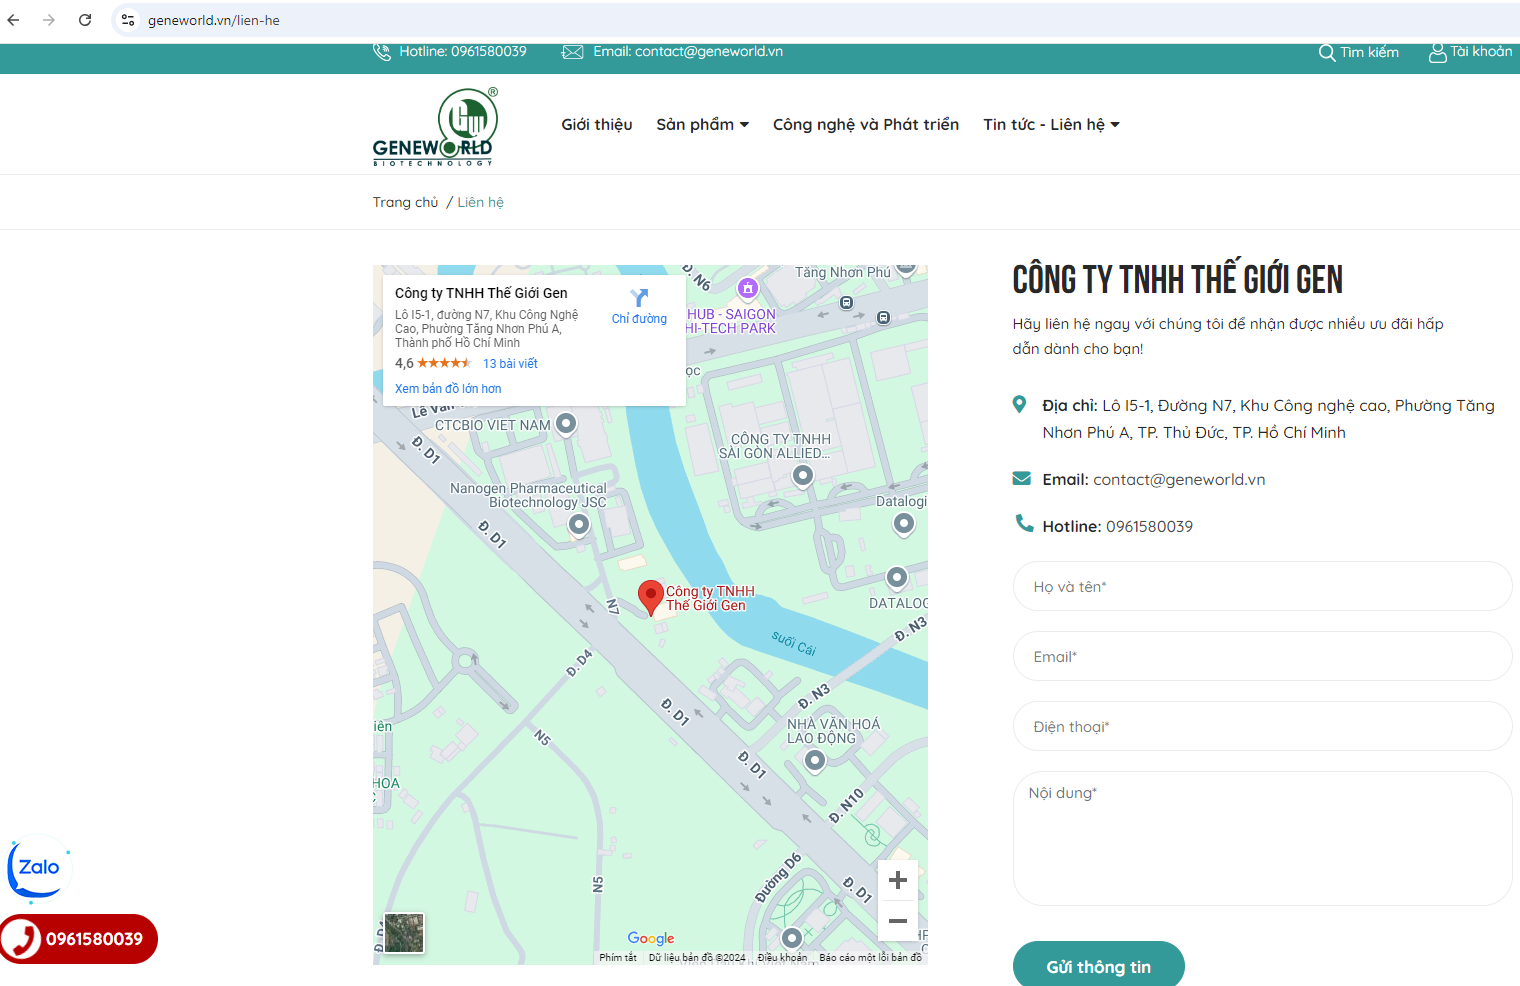This screenshot has height=986, width=1520.
Task: Click the address bar URL geneworld.vn/lien-he
Action: tap(214, 20)
